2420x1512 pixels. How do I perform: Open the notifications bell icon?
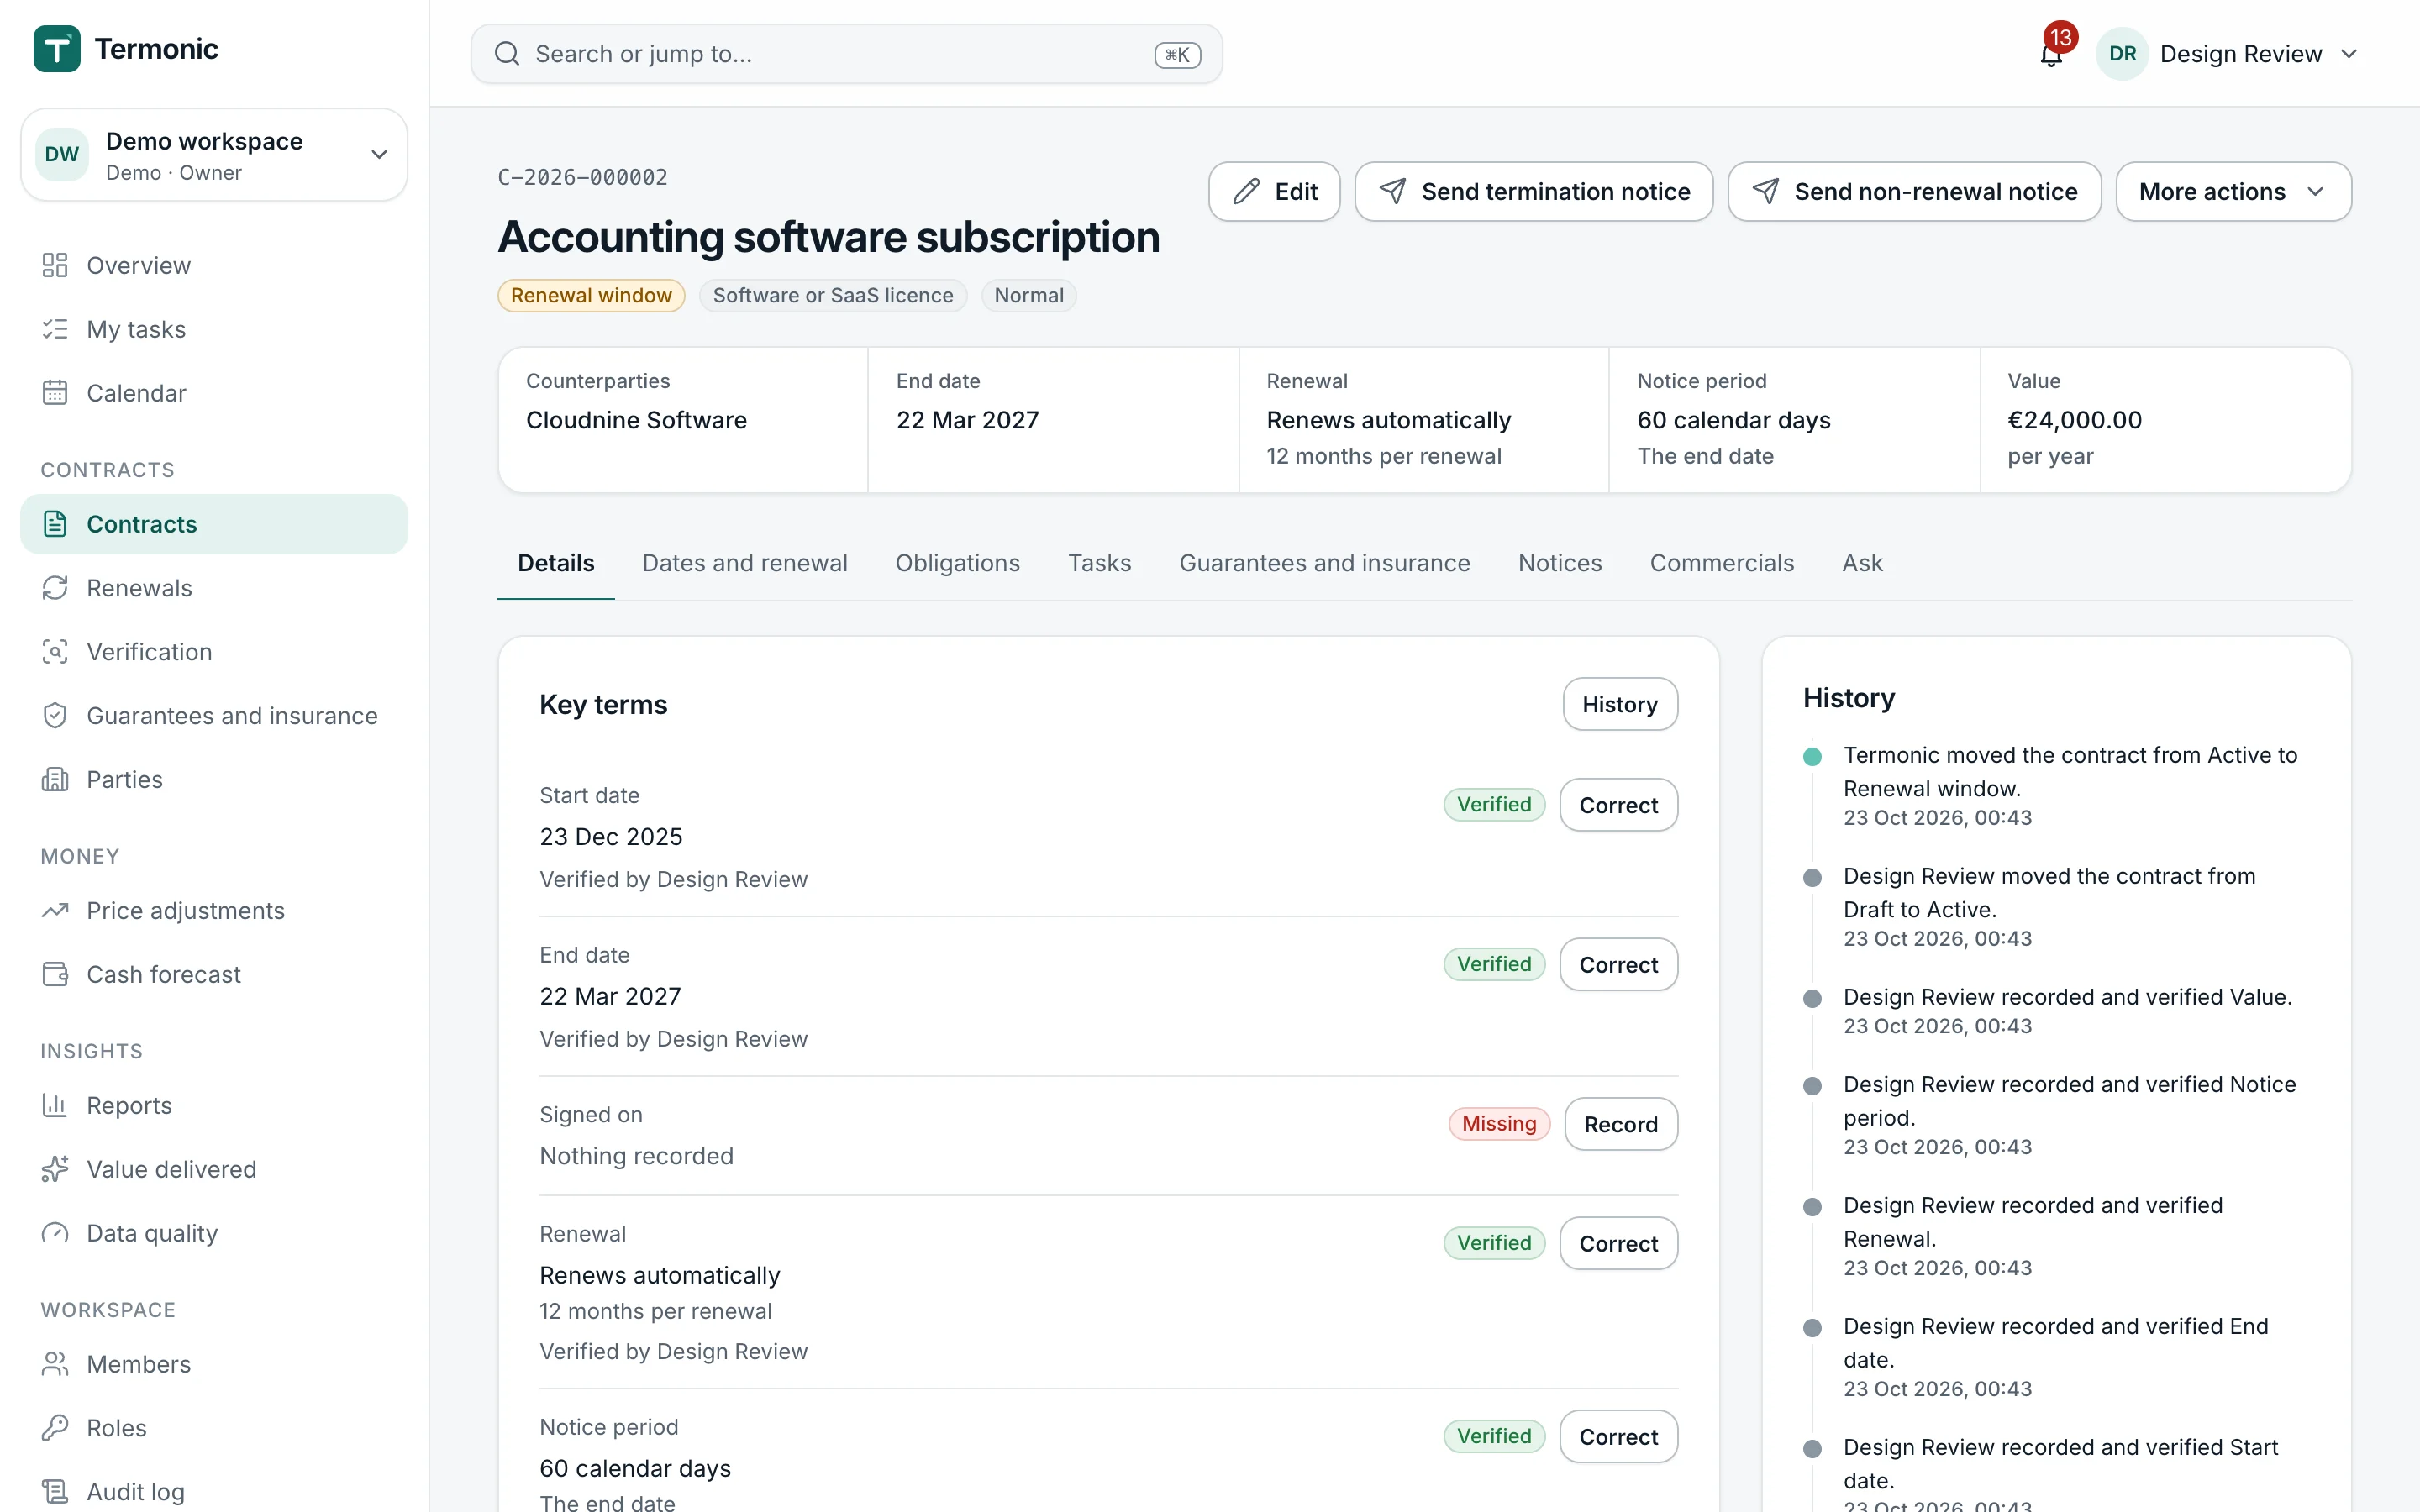[x=2050, y=54]
